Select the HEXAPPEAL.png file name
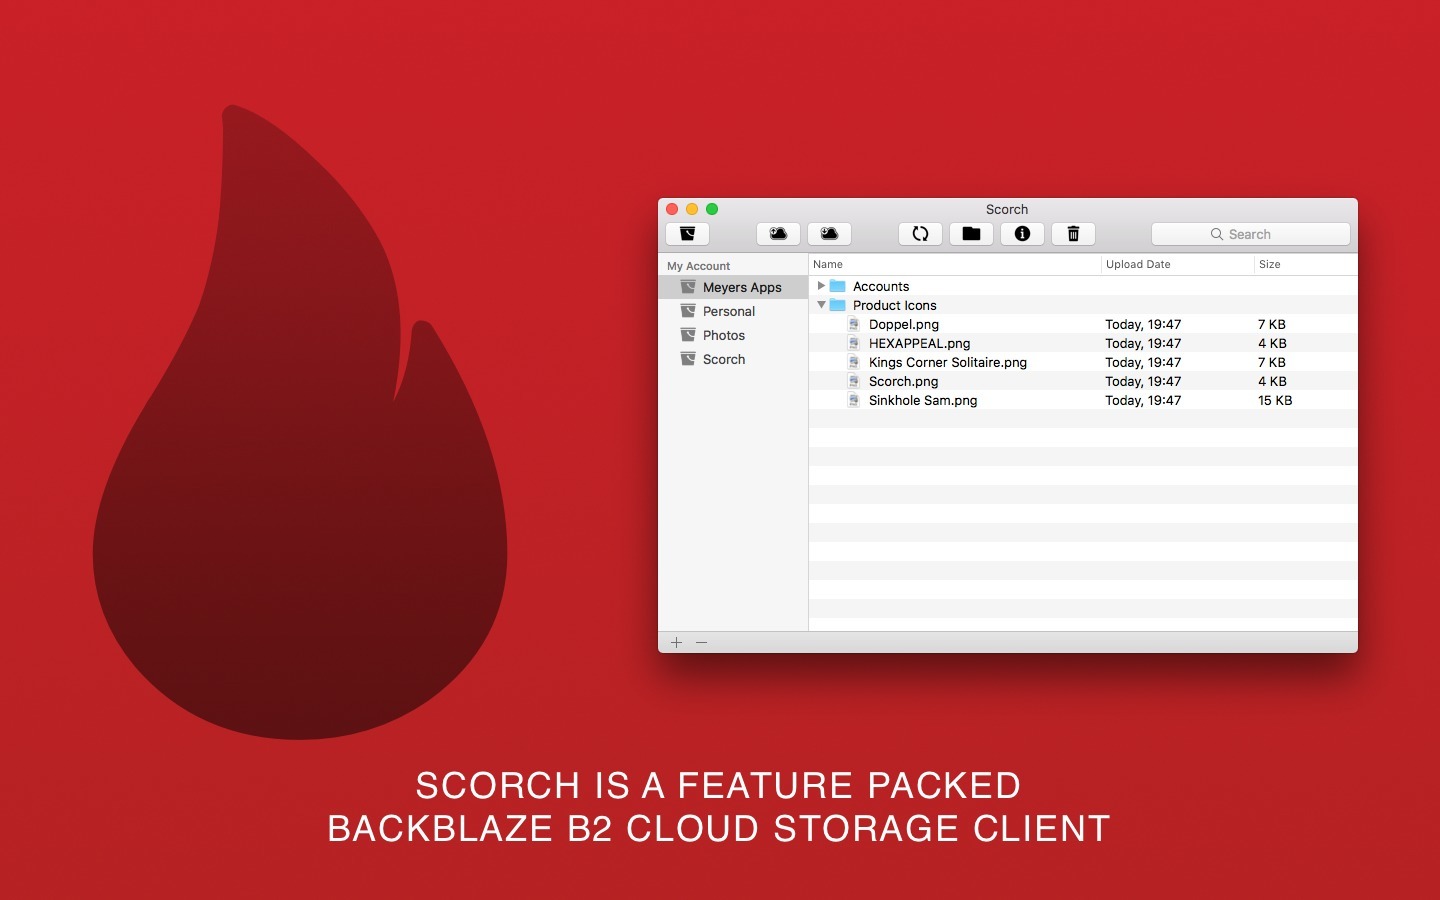Image resolution: width=1440 pixels, height=900 pixels. (920, 343)
